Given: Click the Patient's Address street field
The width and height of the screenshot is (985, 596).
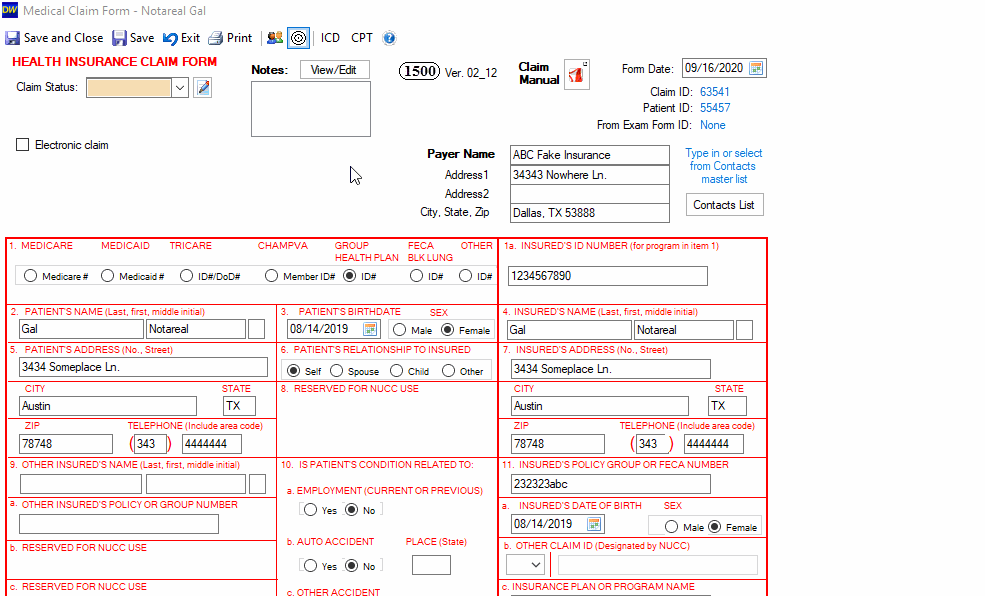Looking at the screenshot, I should (x=143, y=367).
